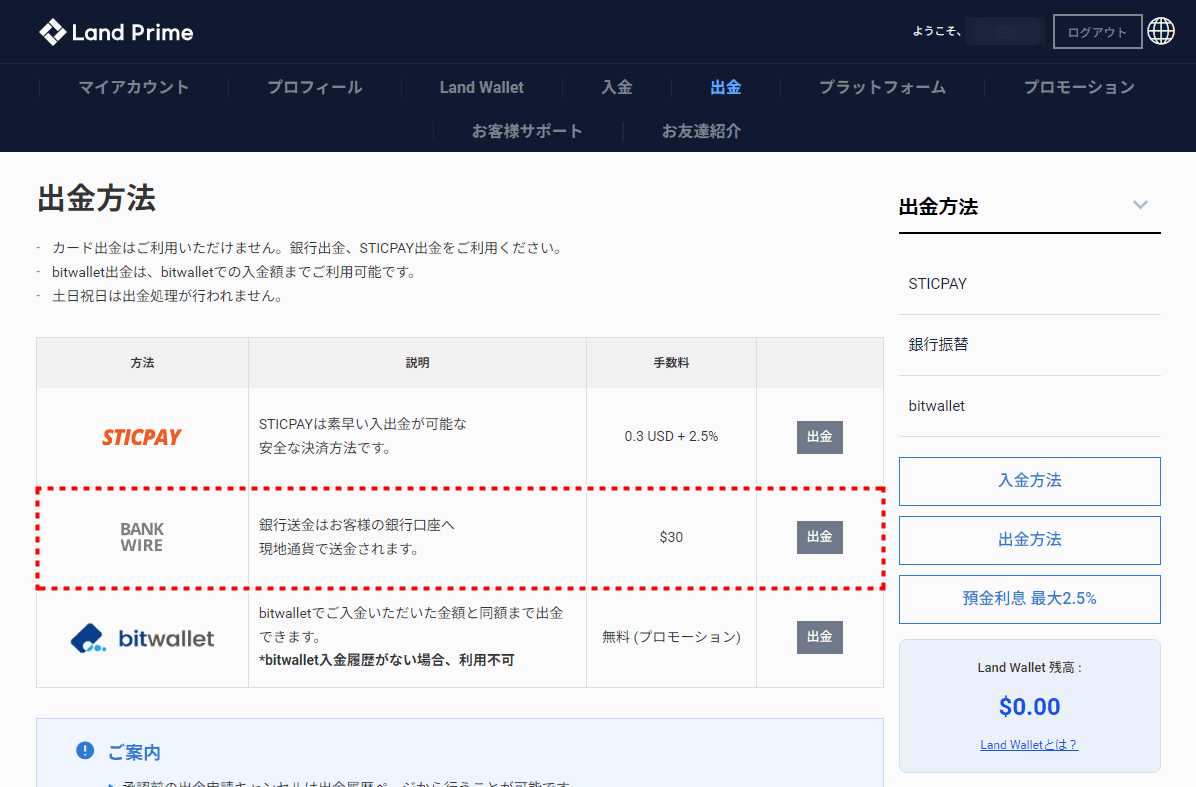
Task: Click the $0.00 wallet balance
Action: 1030,707
